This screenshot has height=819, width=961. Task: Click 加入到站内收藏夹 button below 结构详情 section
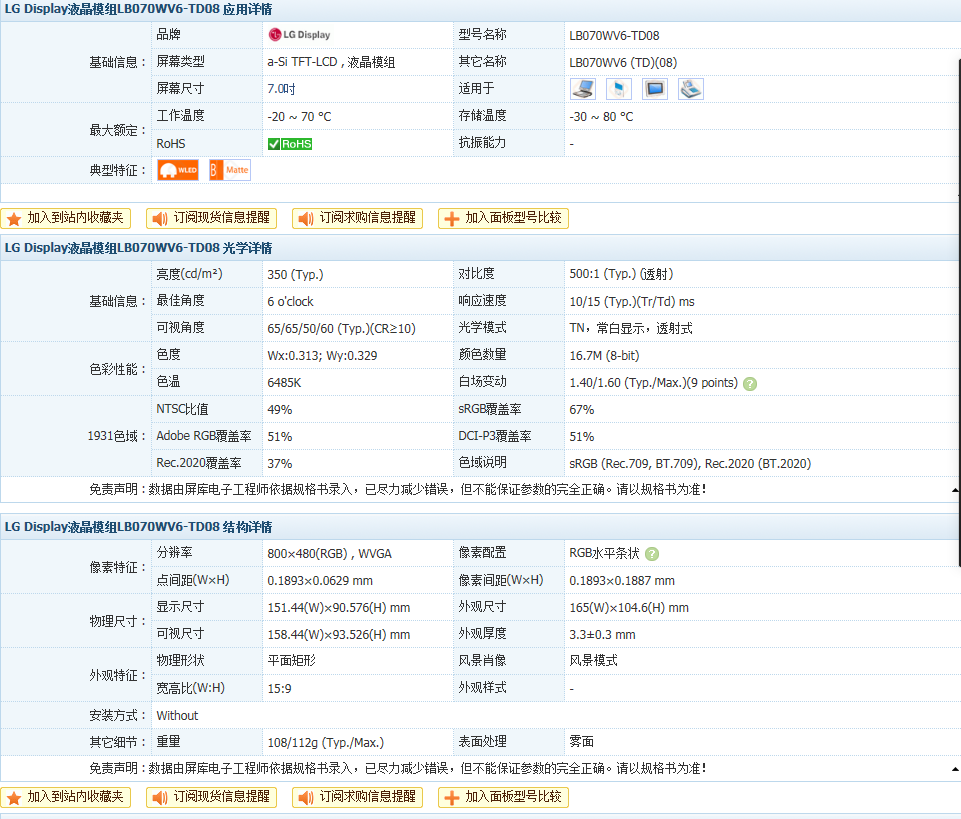[x=66, y=797]
